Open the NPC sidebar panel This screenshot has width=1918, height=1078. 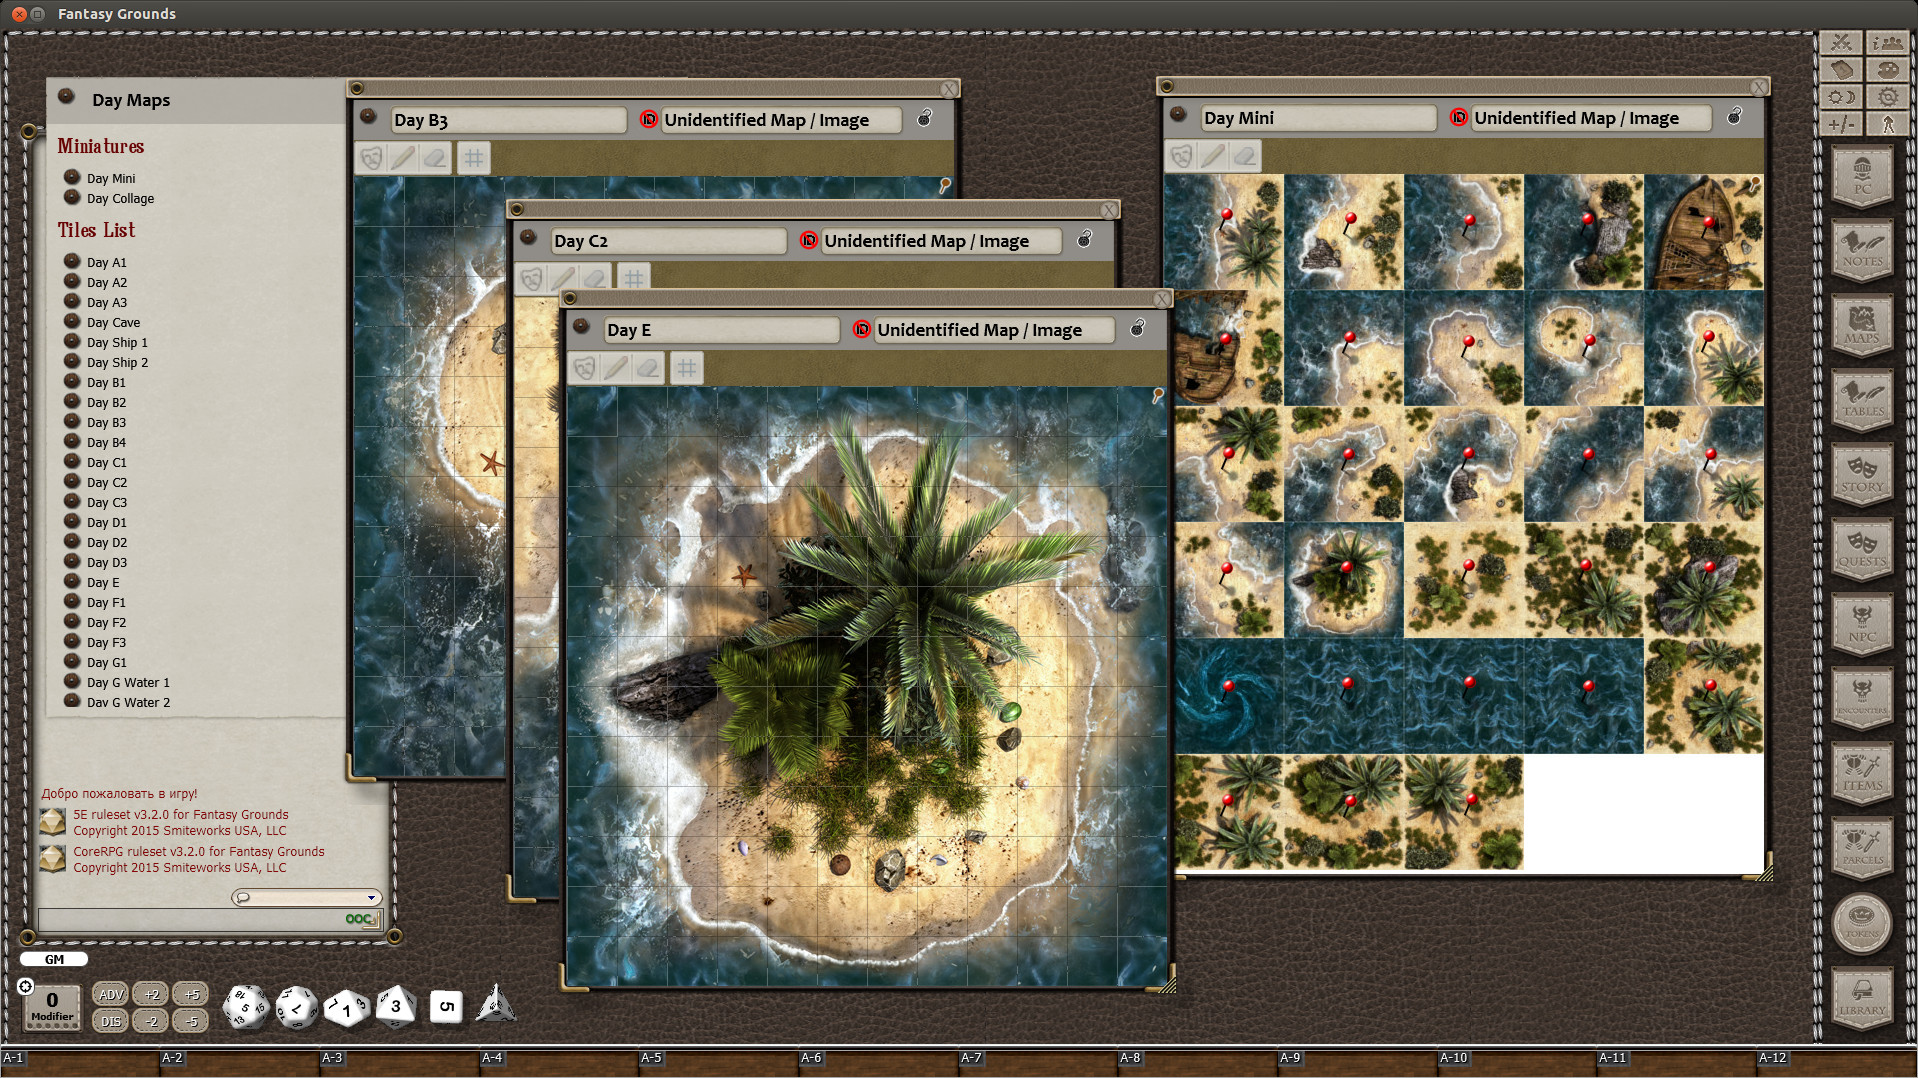tap(1861, 623)
